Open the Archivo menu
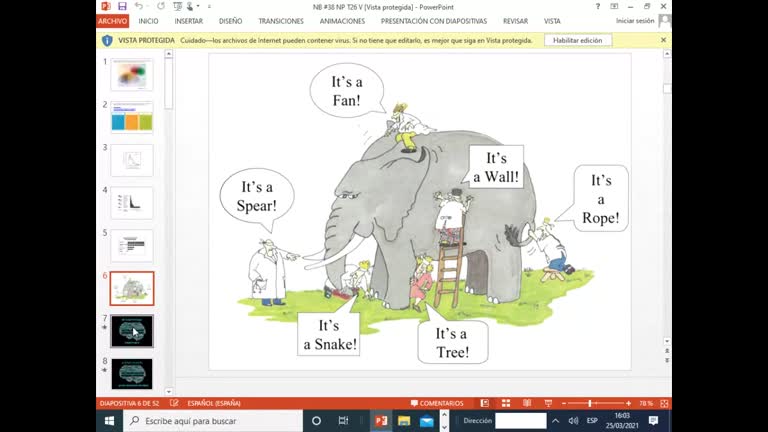768x432 pixels. pos(112,20)
